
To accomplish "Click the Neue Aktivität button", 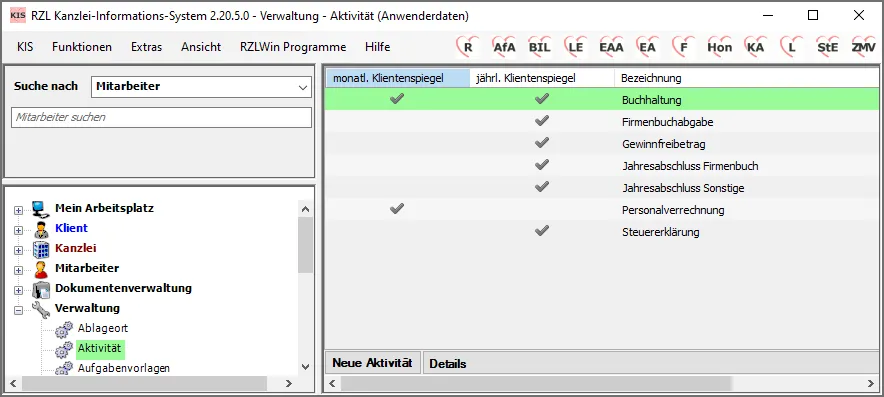I will click(372, 363).
